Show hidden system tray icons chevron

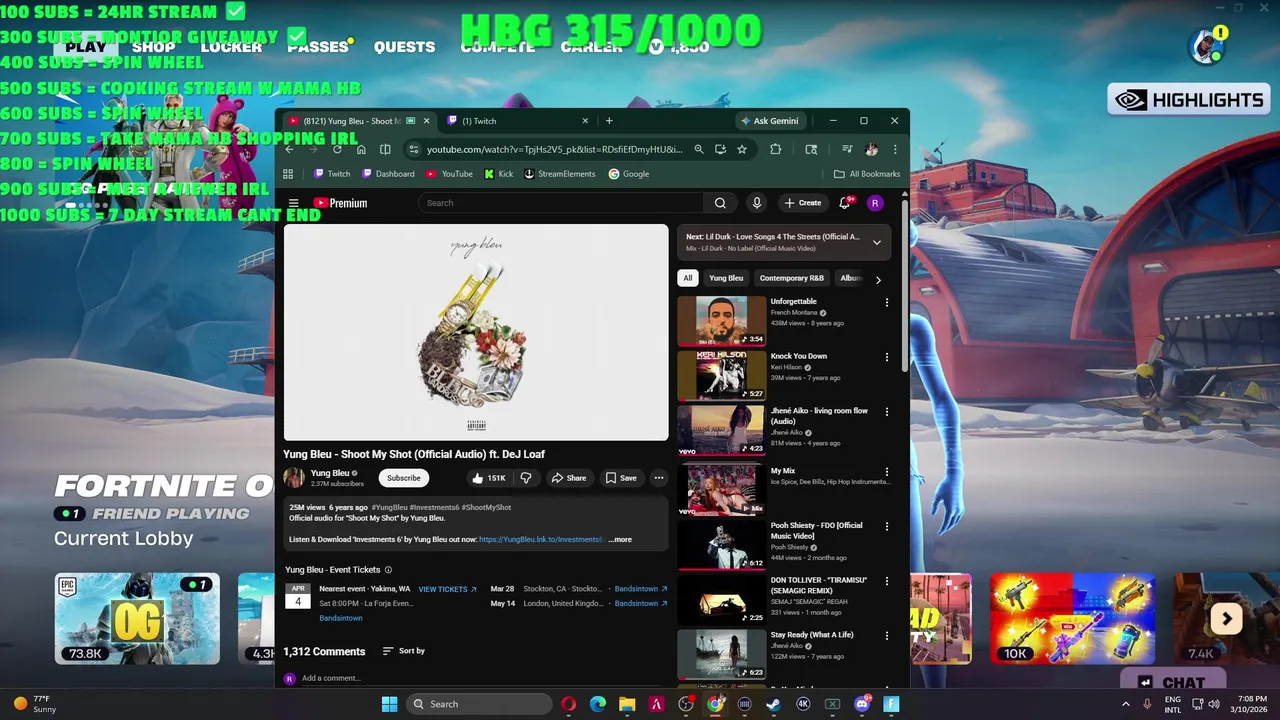pos(1126,704)
